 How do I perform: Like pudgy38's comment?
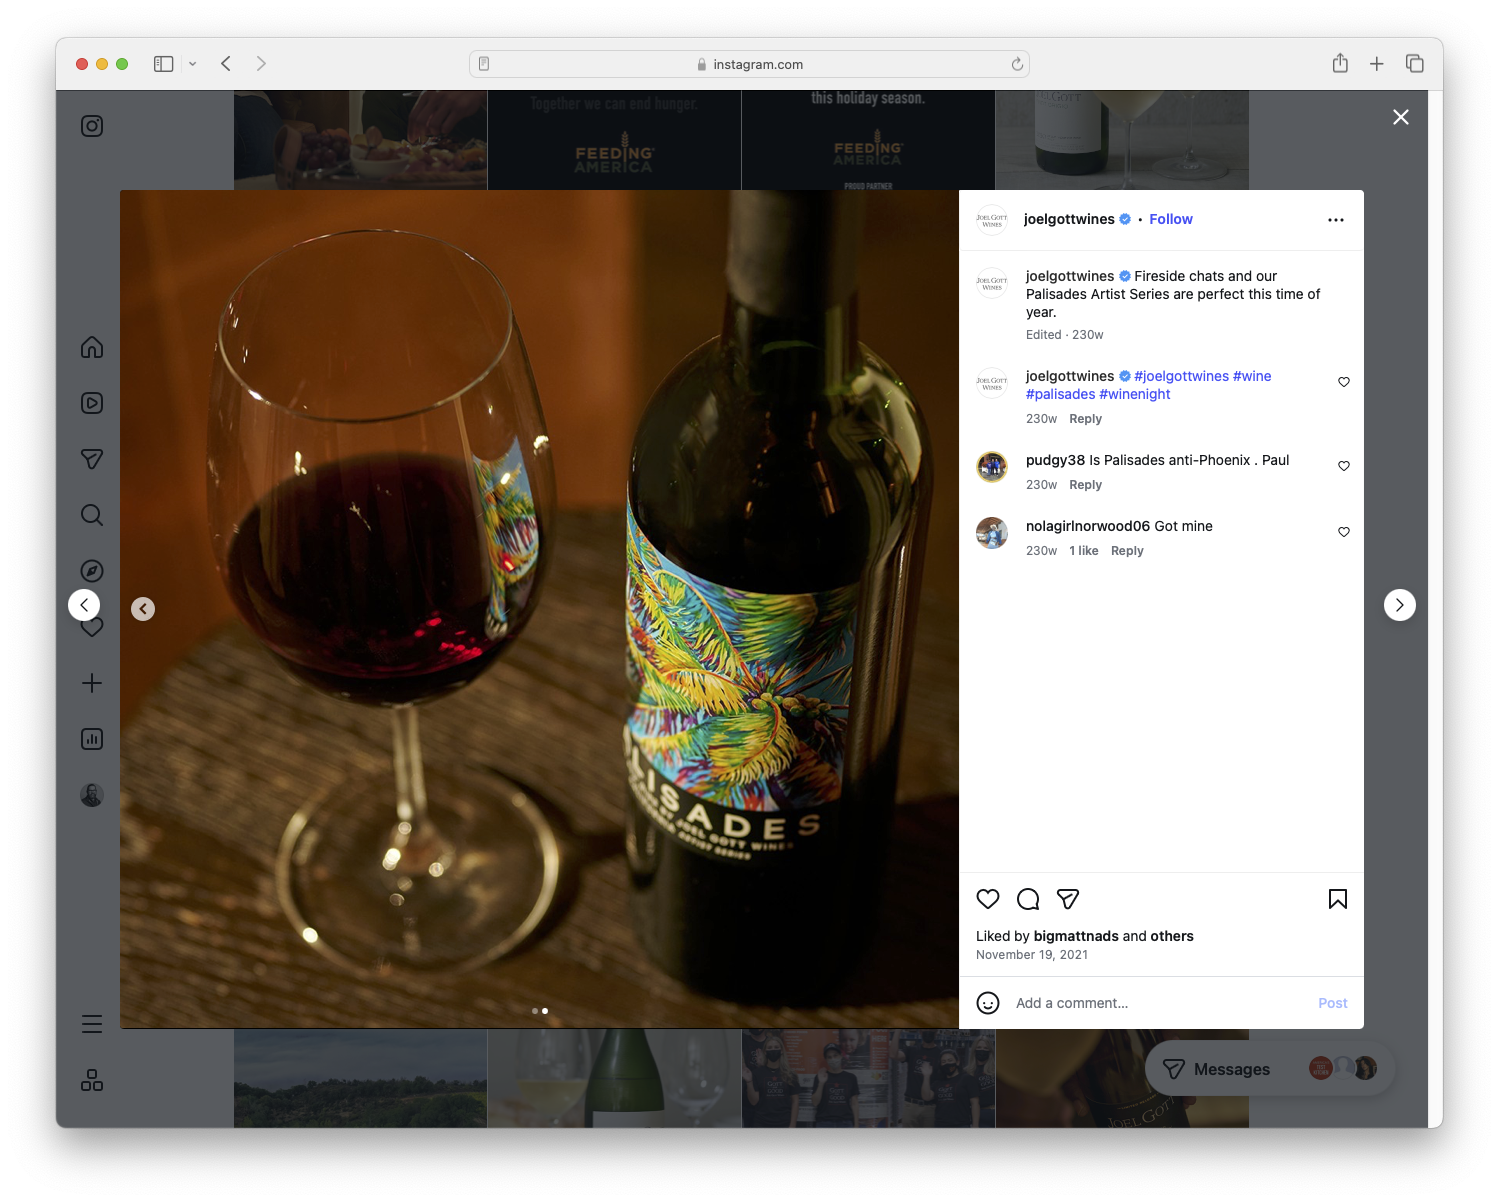tap(1344, 466)
